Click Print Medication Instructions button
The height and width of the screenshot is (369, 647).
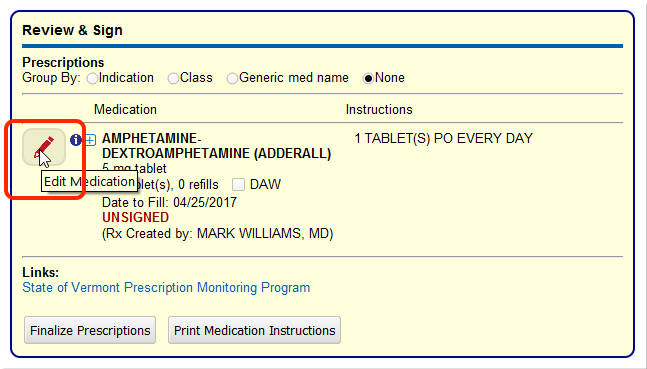255,330
